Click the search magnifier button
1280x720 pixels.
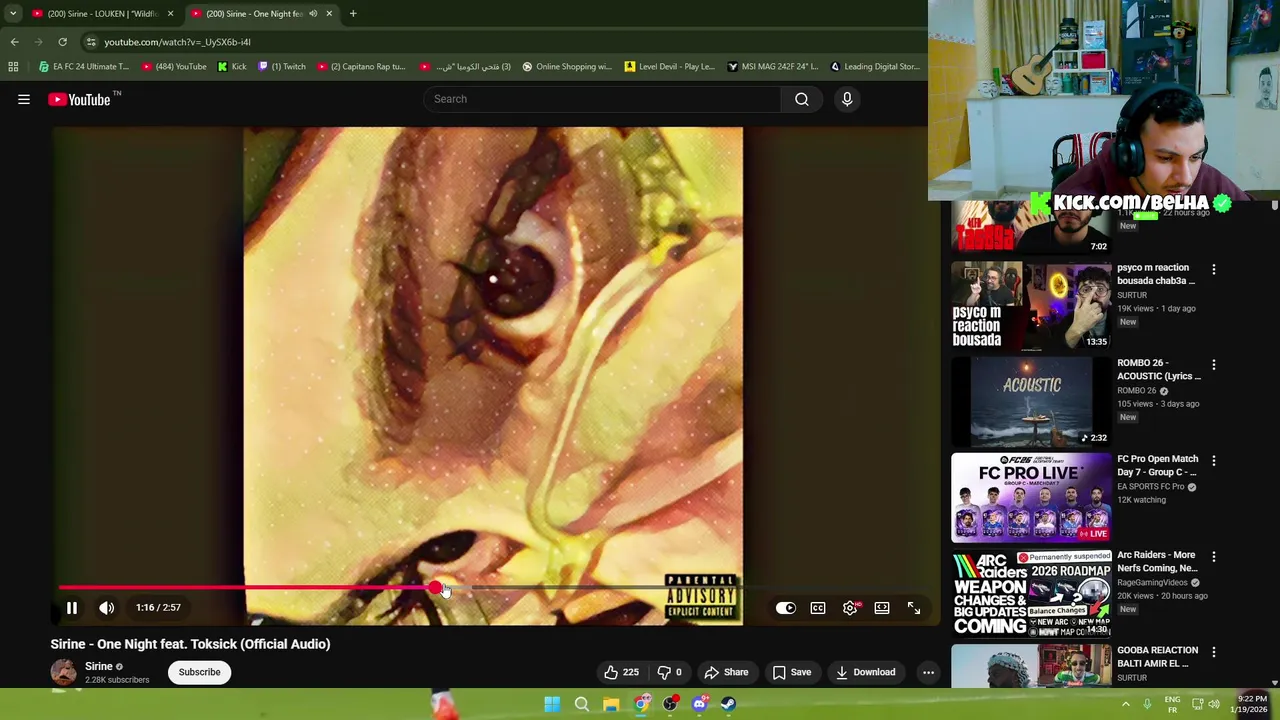click(x=802, y=99)
